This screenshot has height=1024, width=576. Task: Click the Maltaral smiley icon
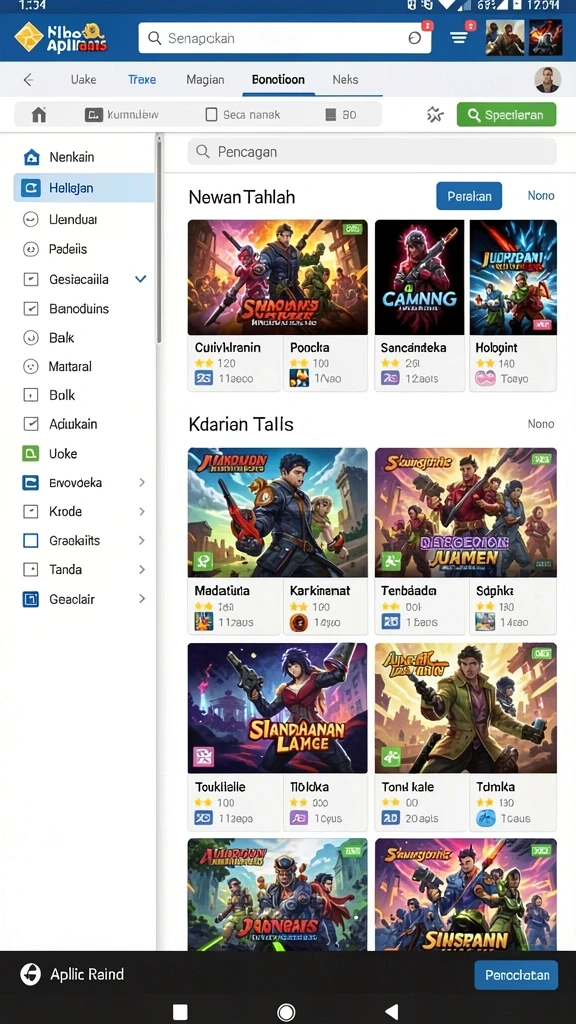[x=31, y=366]
